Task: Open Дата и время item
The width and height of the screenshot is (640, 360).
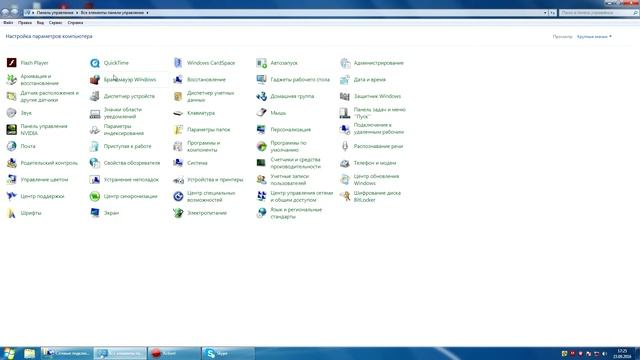Action: pyautogui.click(x=362, y=80)
